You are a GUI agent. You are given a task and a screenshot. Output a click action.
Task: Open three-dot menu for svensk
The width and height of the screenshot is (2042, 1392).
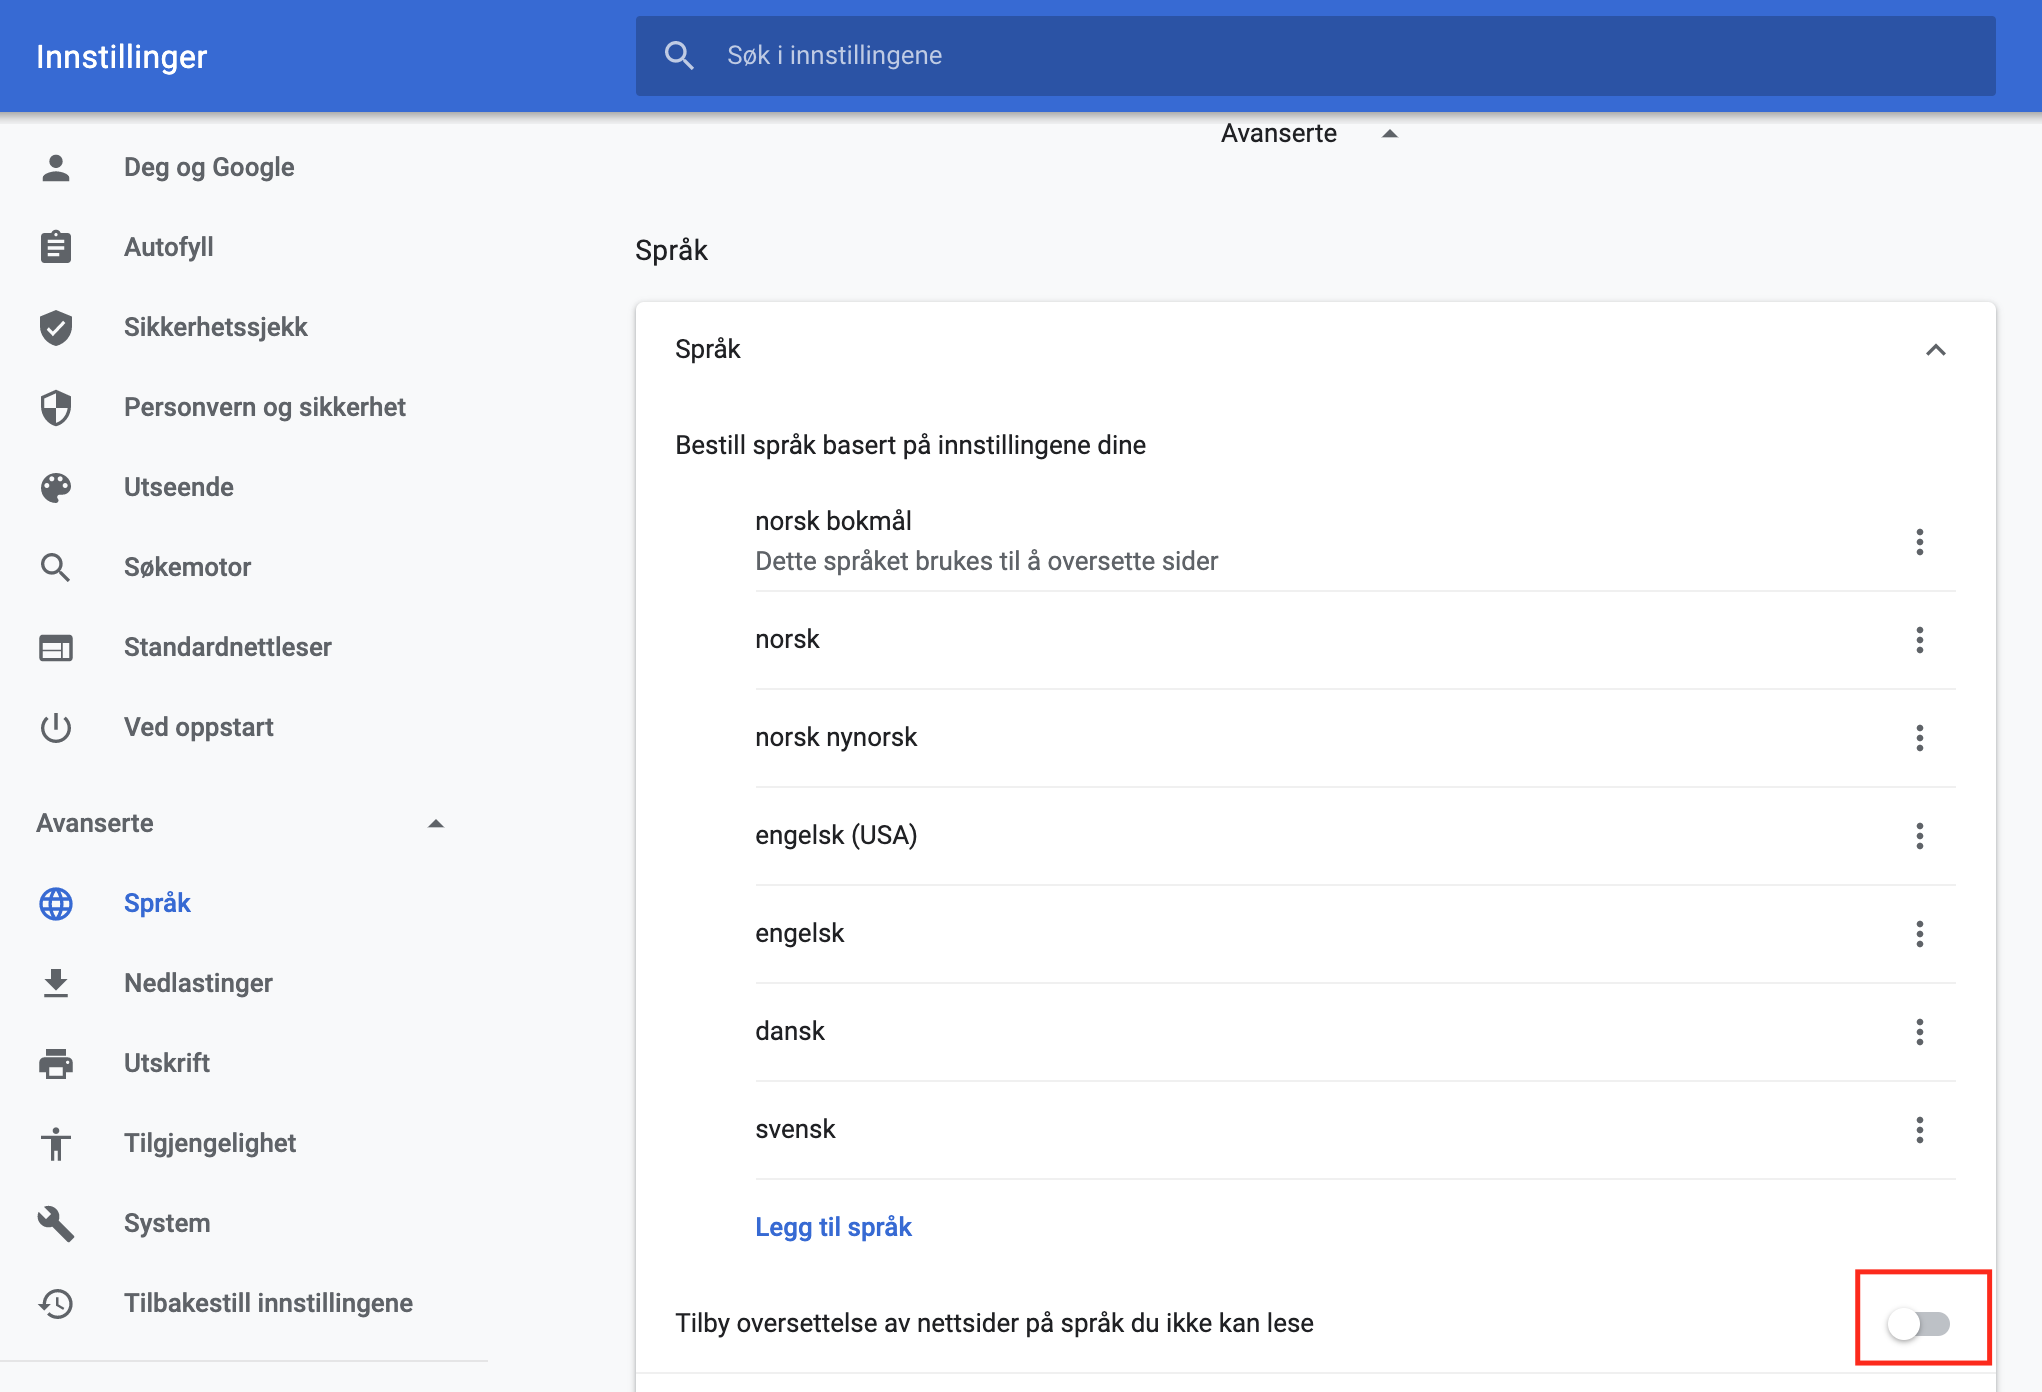[x=1919, y=1130]
